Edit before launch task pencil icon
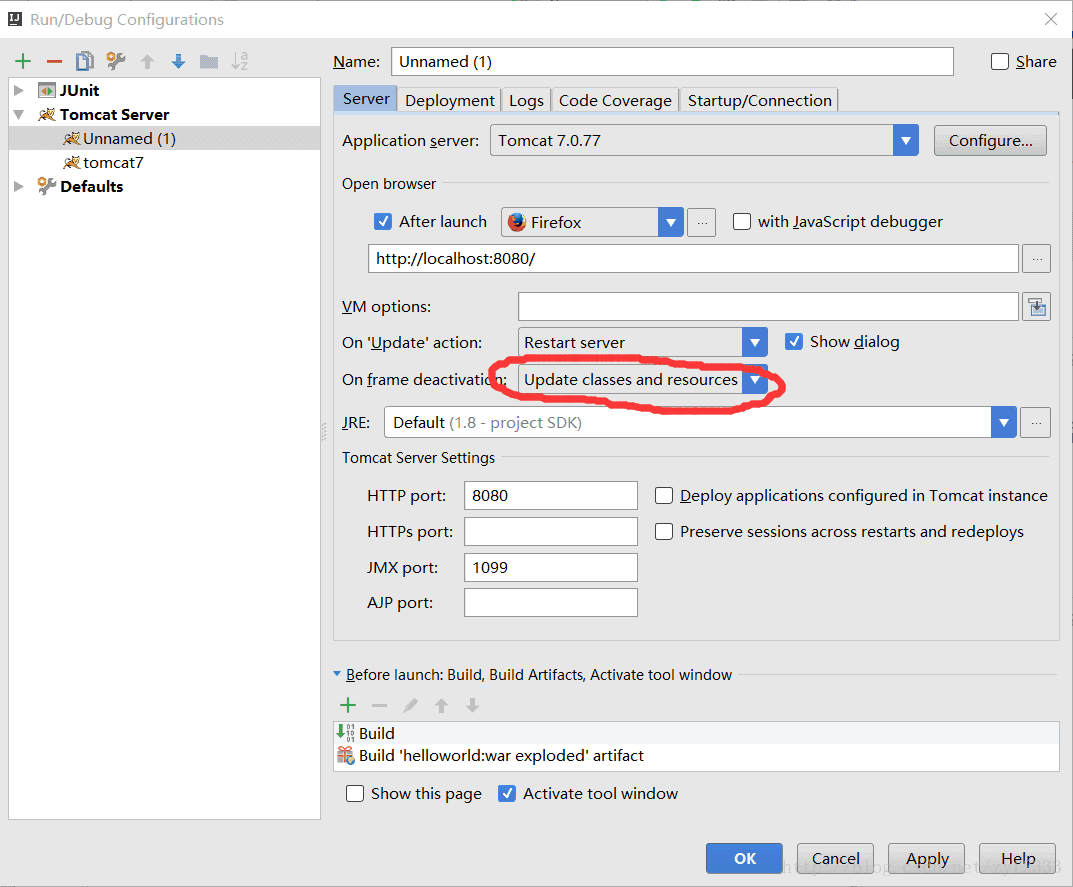Screen dimensions: 1073x887 coord(410,705)
